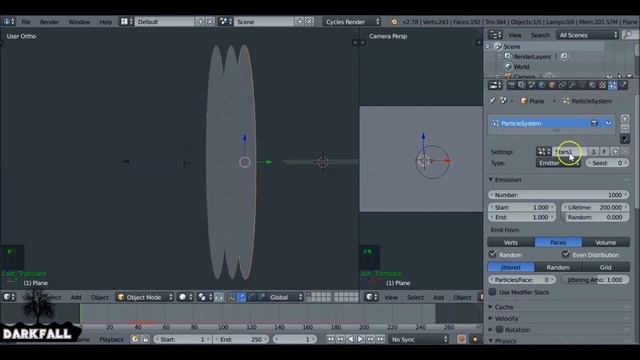The height and width of the screenshot is (360, 640).
Task: Open the Scene properties tab
Action: pyautogui.click(x=532, y=85)
